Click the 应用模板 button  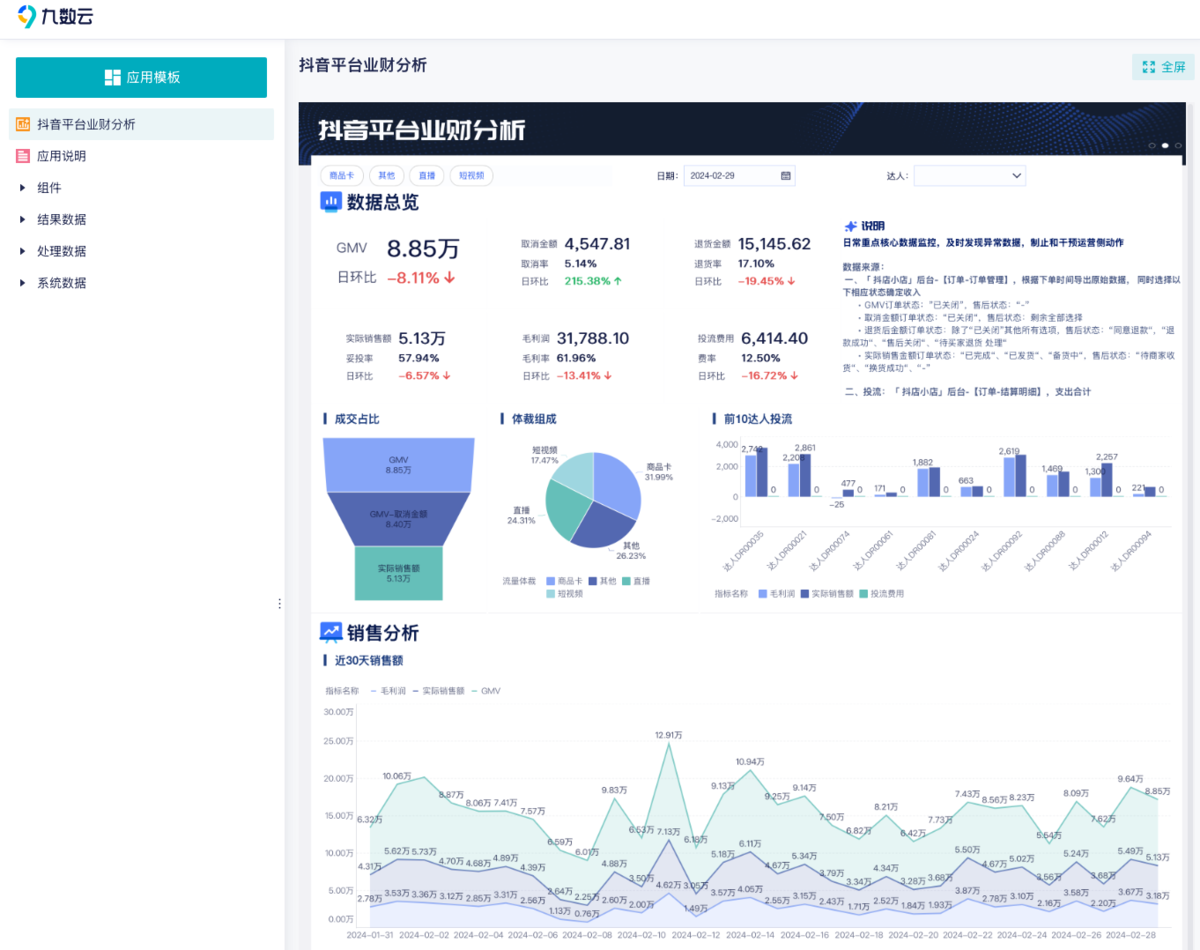coord(141,78)
